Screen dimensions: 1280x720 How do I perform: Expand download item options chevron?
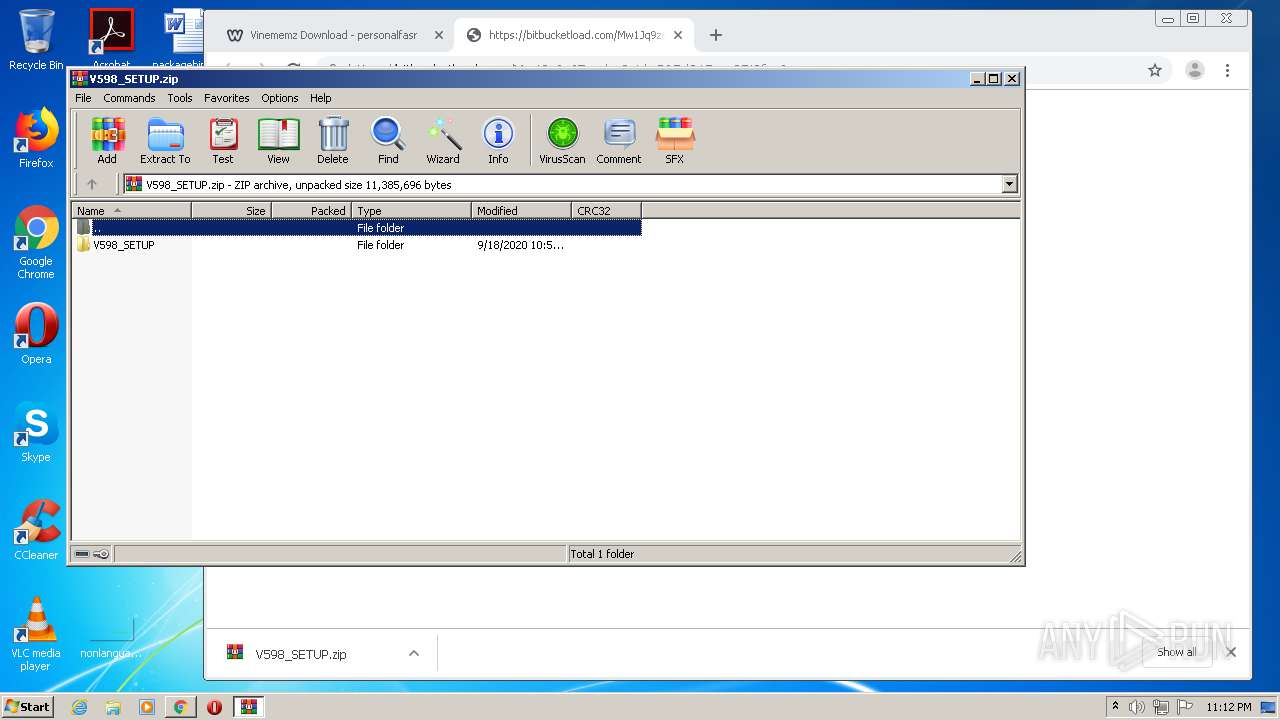(413, 653)
